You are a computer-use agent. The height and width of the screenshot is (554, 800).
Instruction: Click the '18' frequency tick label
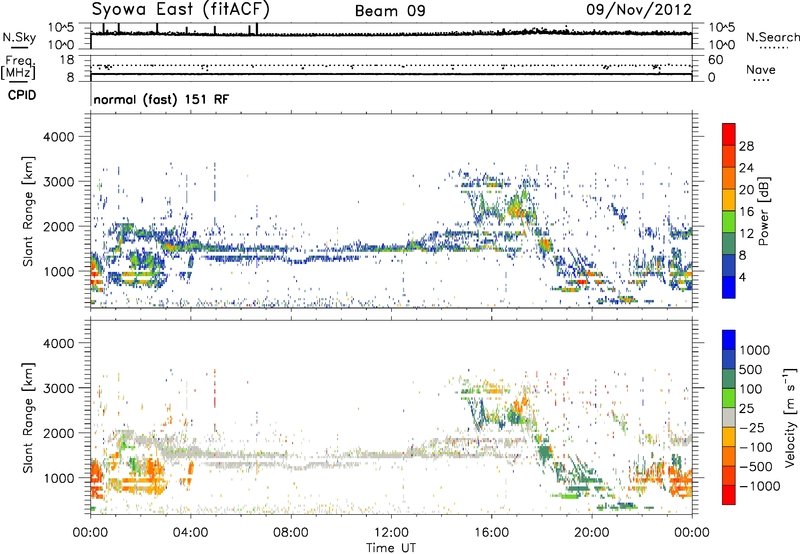click(x=67, y=60)
